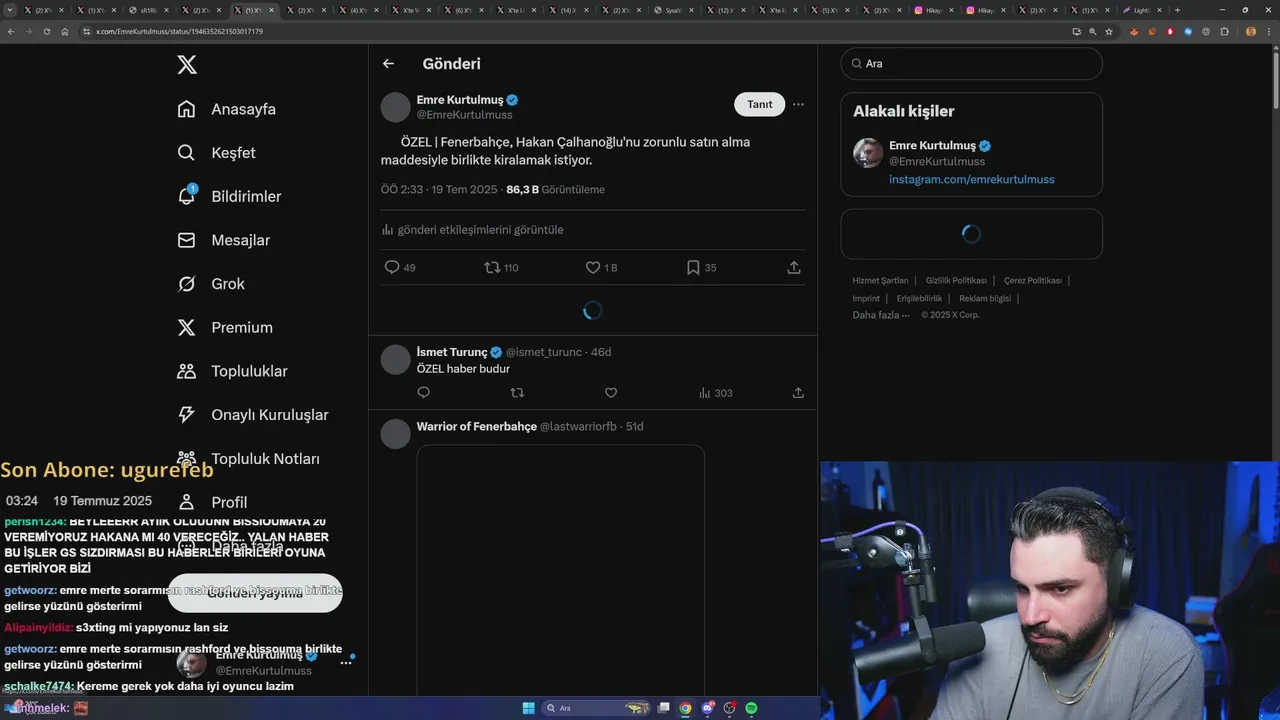The width and height of the screenshot is (1280, 720).
Task: Open Erişilebilirlik footer link
Action: (x=919, y=299)
